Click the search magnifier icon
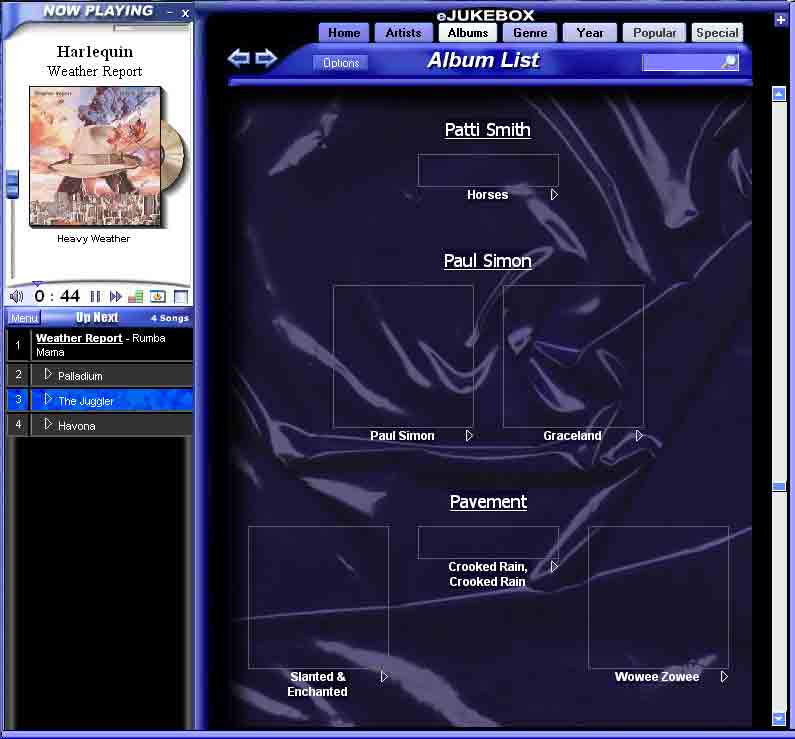This screenshot has width=795, height=739. 730,63
